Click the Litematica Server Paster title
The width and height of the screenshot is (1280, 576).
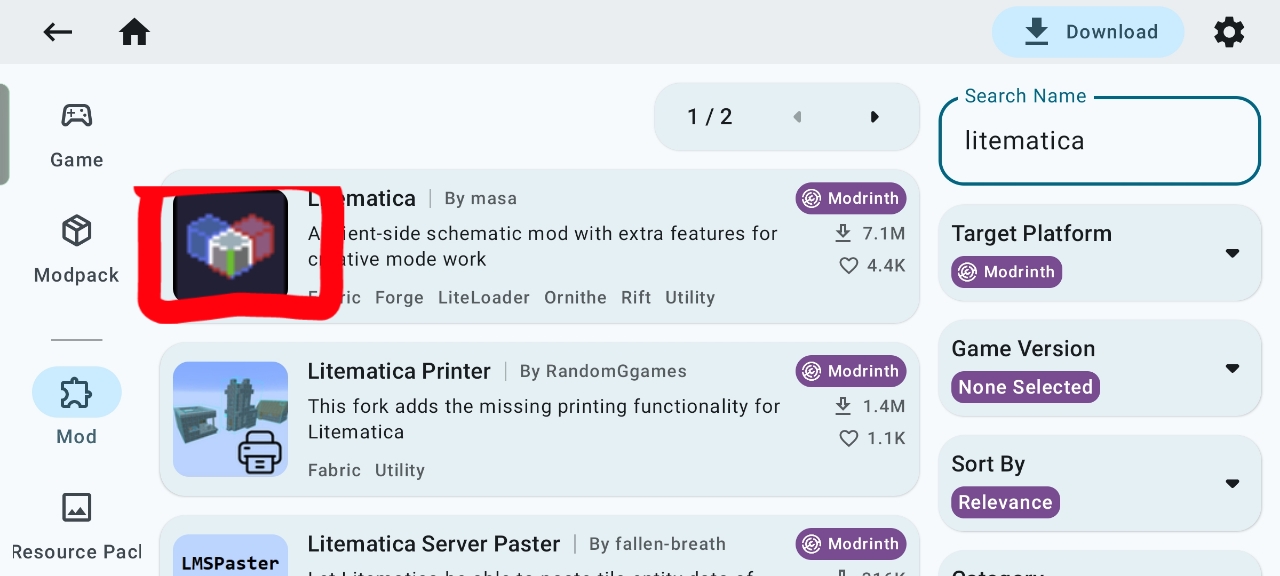[x=434, y=544]
